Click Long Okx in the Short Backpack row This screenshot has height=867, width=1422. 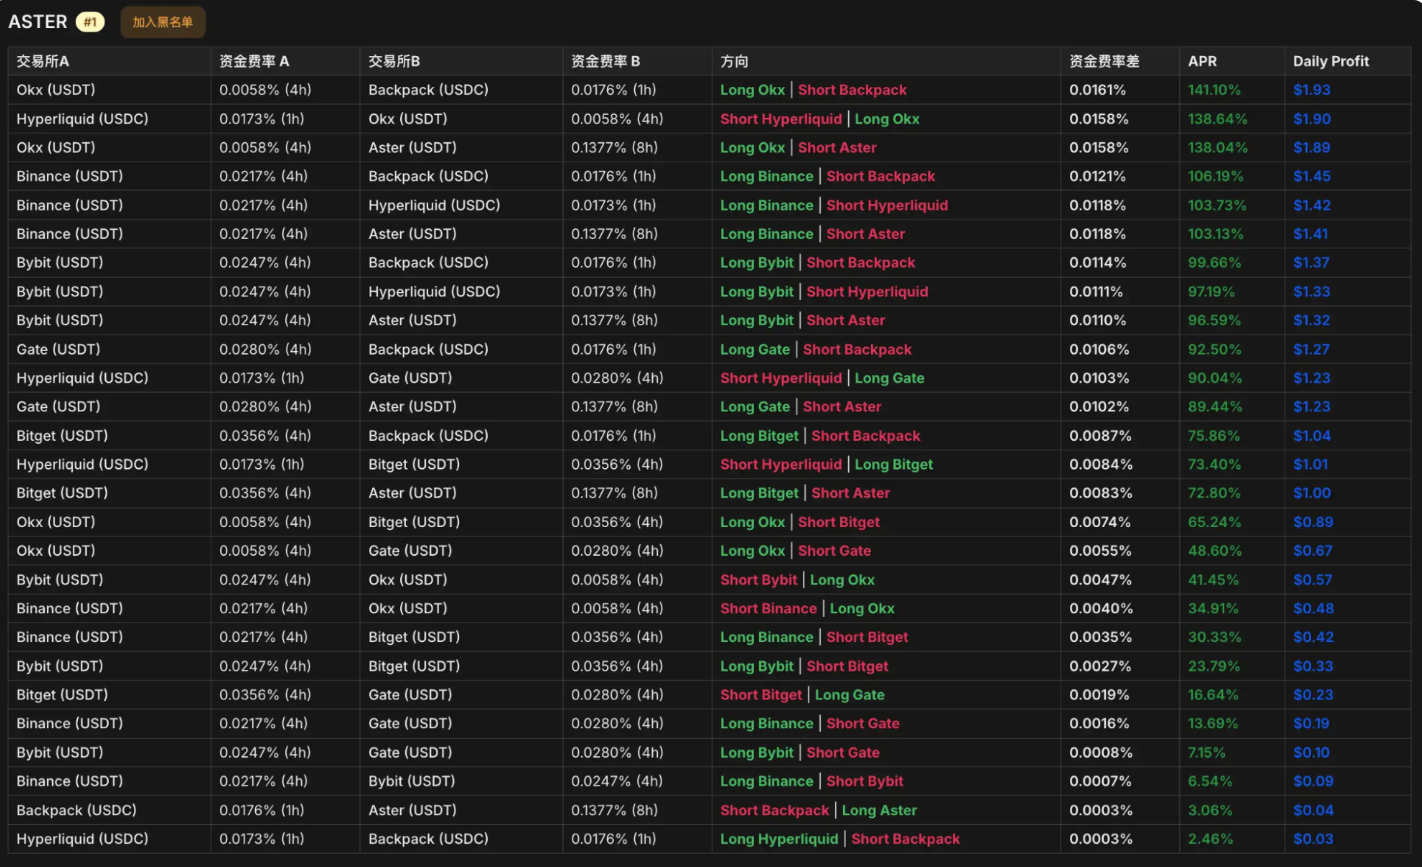click(x=752, y=90)
